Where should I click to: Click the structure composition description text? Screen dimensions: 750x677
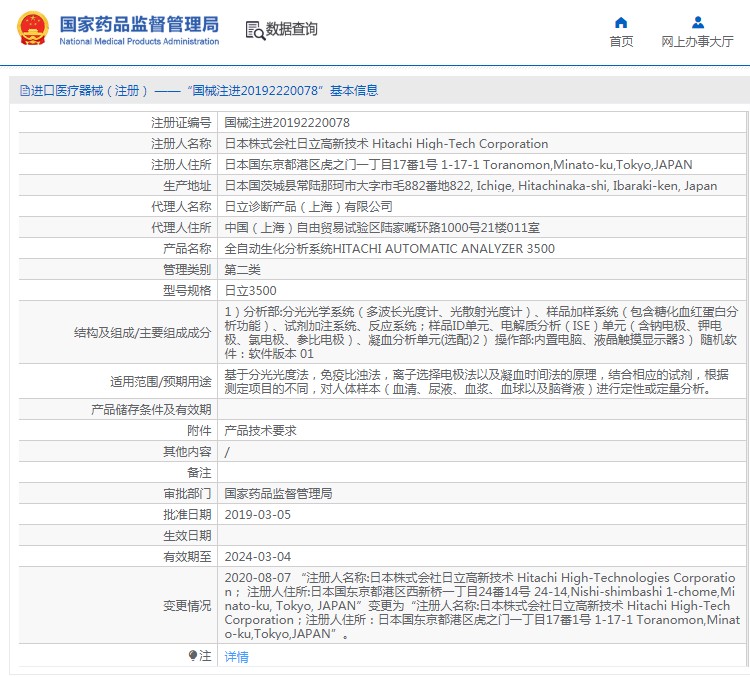(x=481, y=333)
